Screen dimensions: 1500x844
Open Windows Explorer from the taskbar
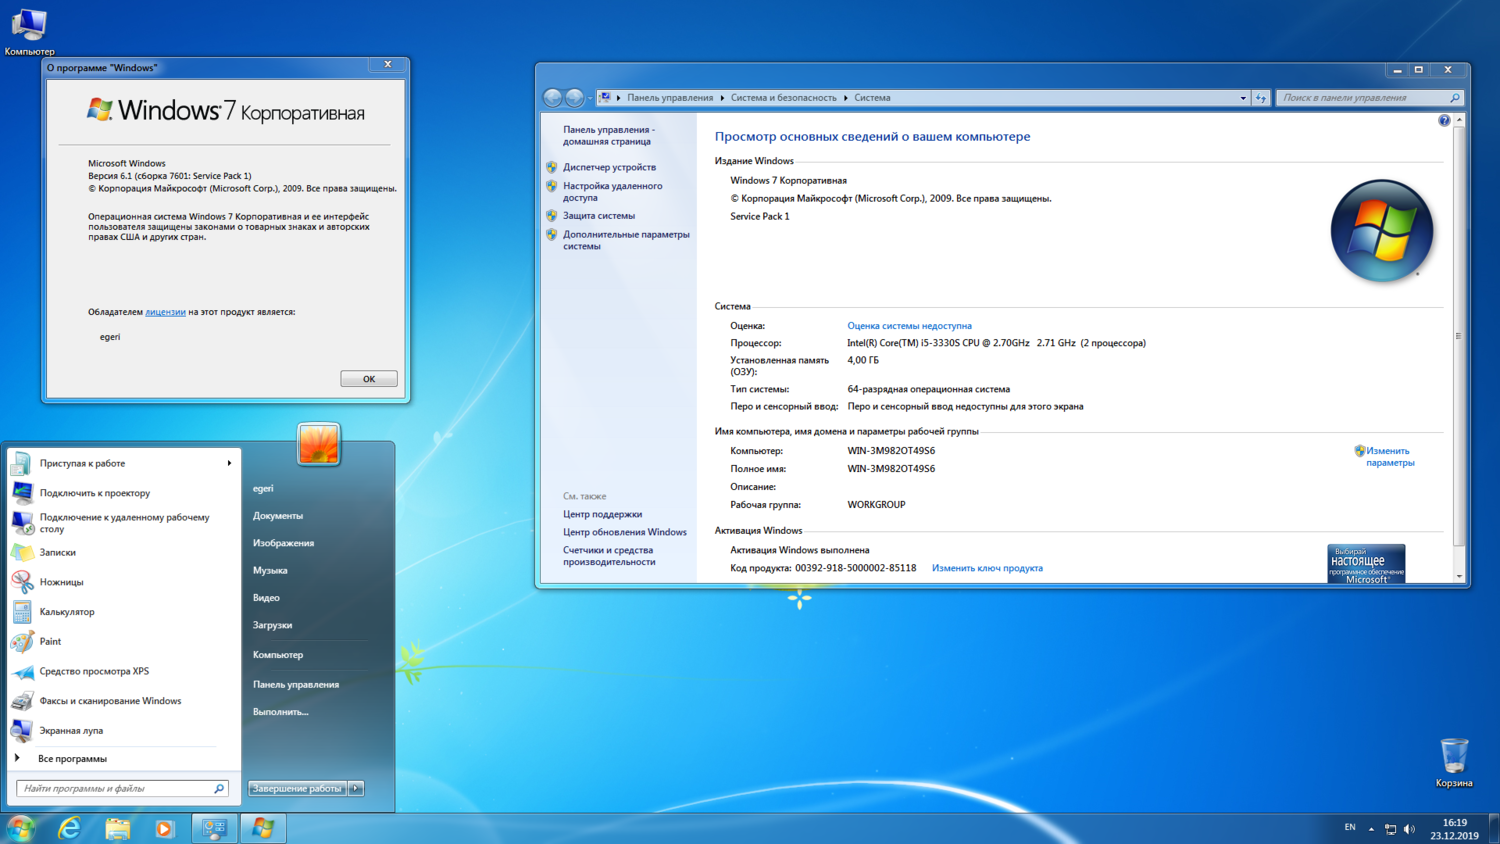point(117,828)
